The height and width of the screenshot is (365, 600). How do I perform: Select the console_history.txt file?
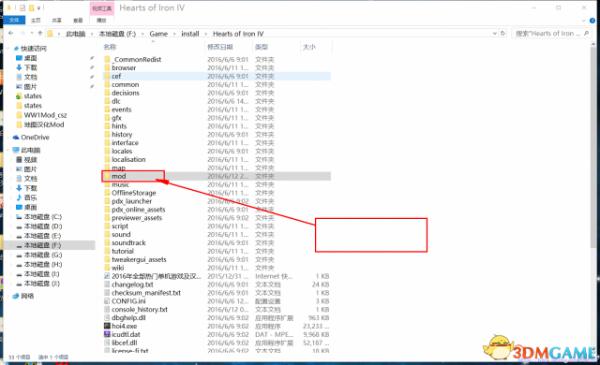coord(140,309)
